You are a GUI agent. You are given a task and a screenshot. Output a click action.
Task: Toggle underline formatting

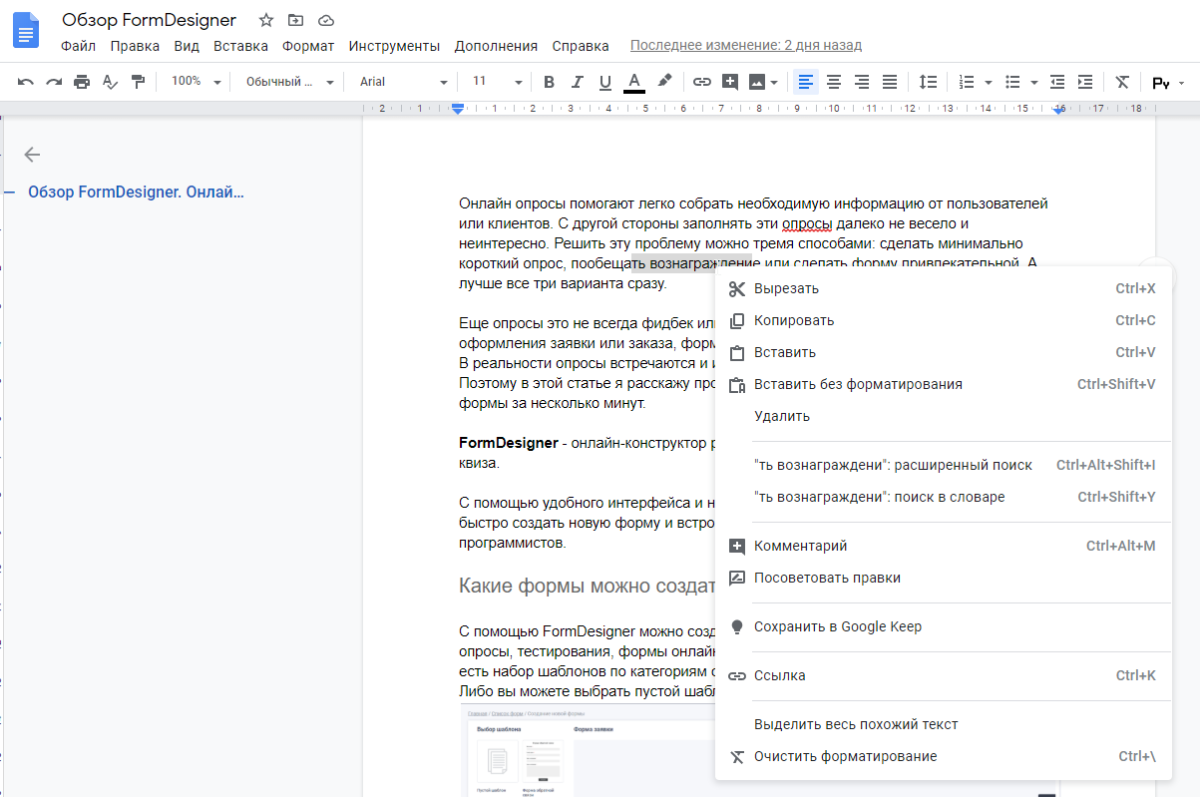tap(604, 82)
